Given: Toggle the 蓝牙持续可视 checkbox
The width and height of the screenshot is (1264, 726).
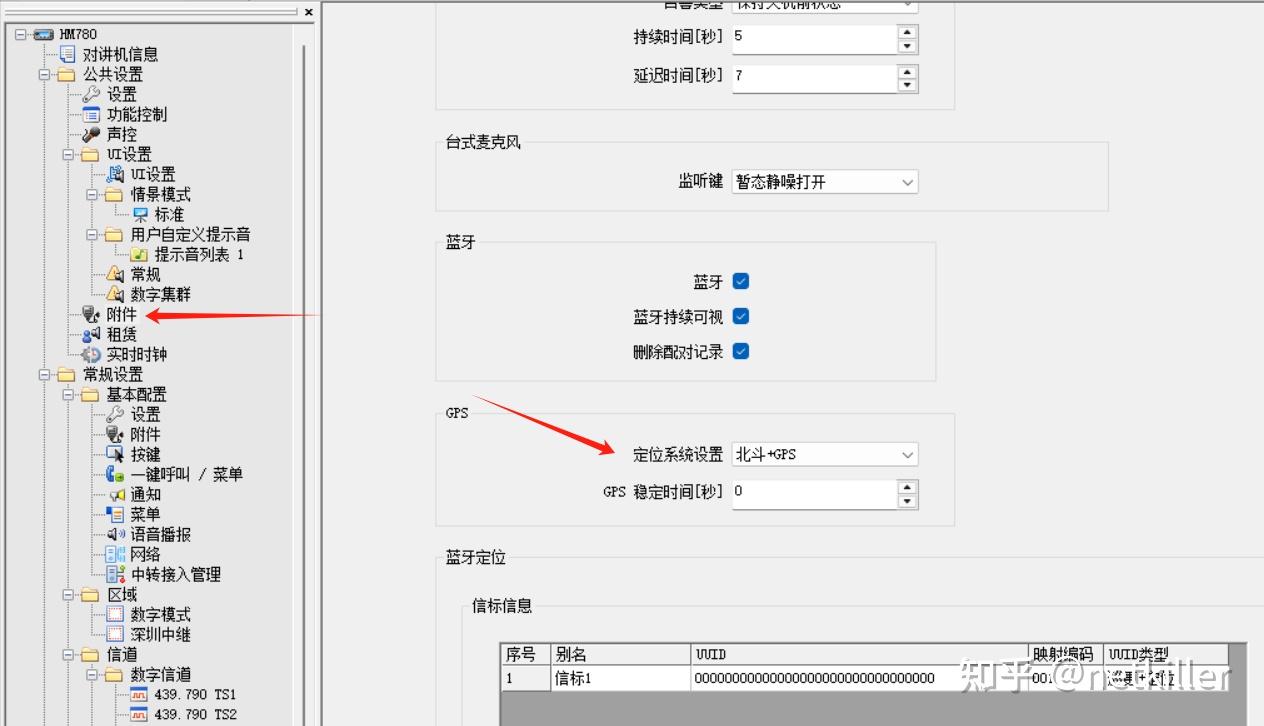Looking at the screenshot, I should click(x=741, y=316).
